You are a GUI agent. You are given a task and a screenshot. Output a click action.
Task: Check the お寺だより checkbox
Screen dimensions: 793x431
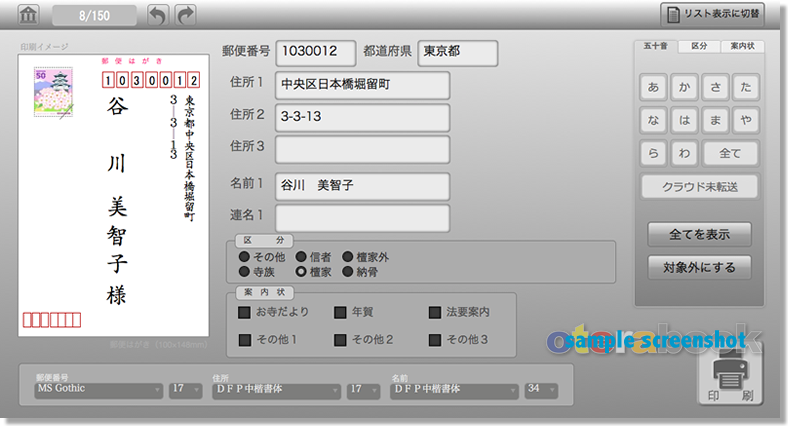coord(245,313)
